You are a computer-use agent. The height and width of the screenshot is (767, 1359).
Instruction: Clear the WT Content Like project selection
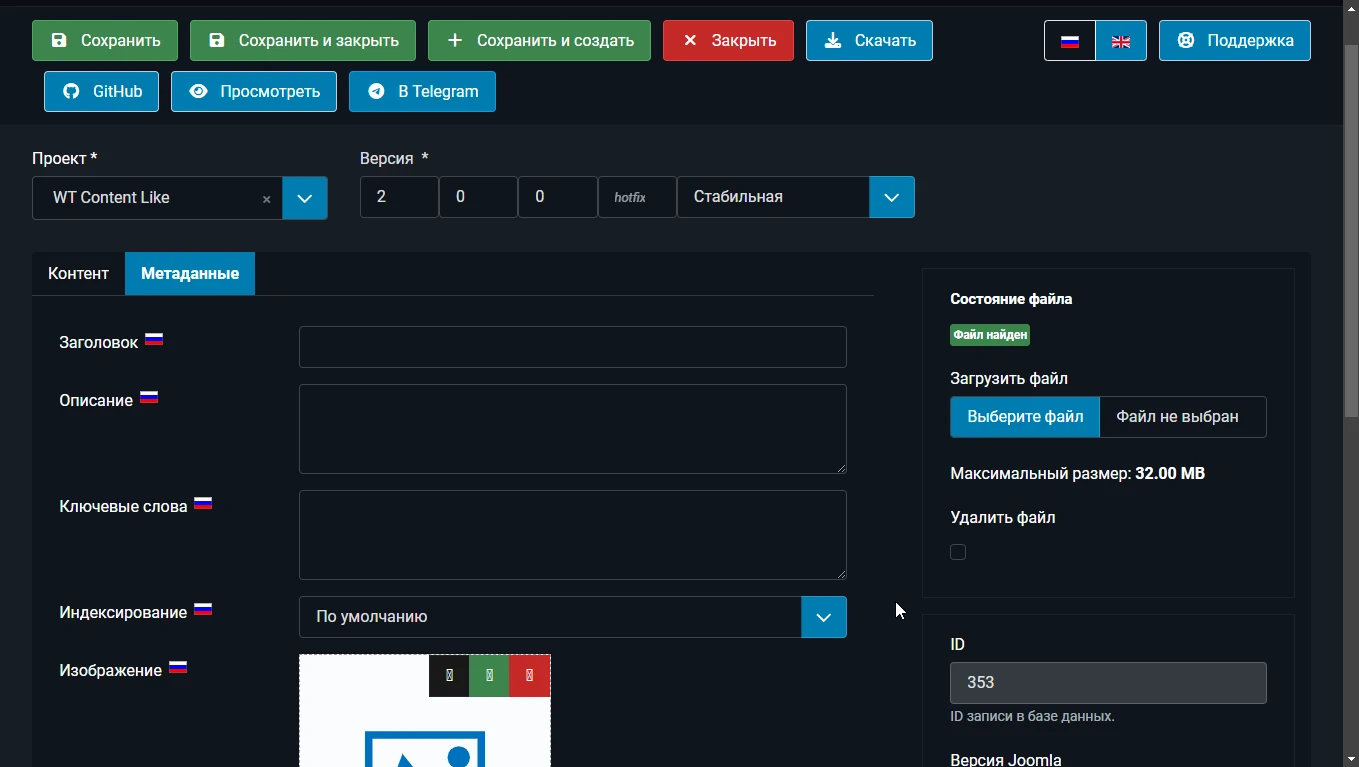(266, 199)
